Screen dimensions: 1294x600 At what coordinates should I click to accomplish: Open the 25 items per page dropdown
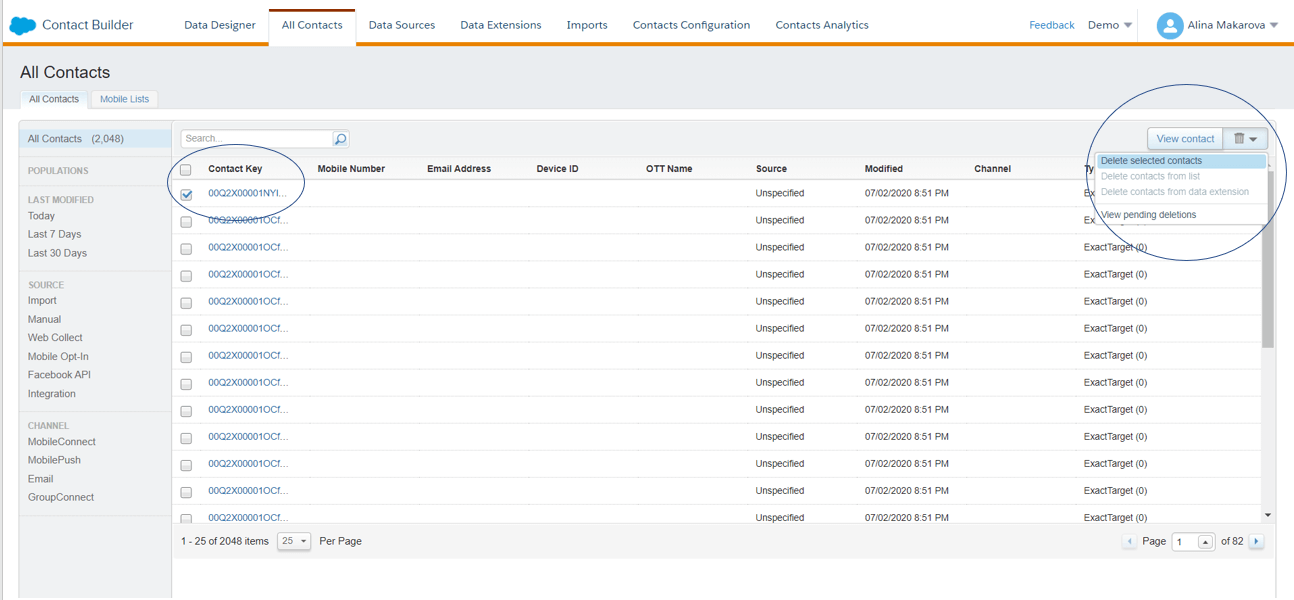(294, 540)
